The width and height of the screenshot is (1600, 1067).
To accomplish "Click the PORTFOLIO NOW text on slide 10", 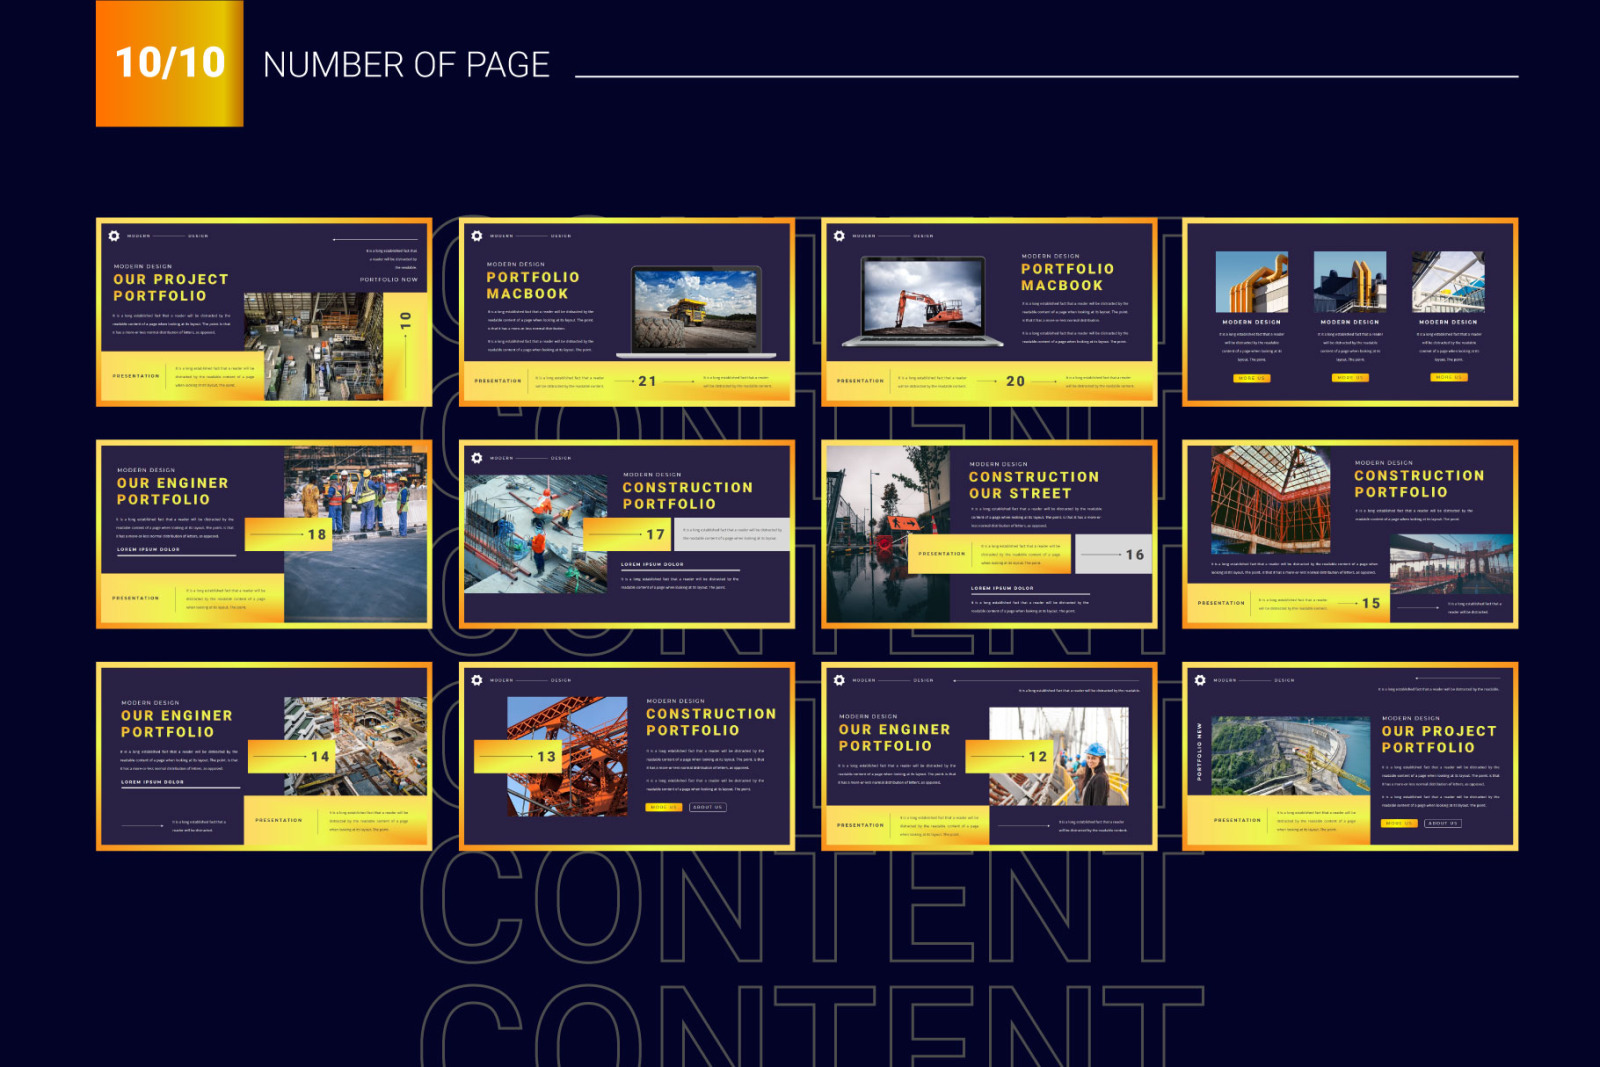I will [388, 280].
